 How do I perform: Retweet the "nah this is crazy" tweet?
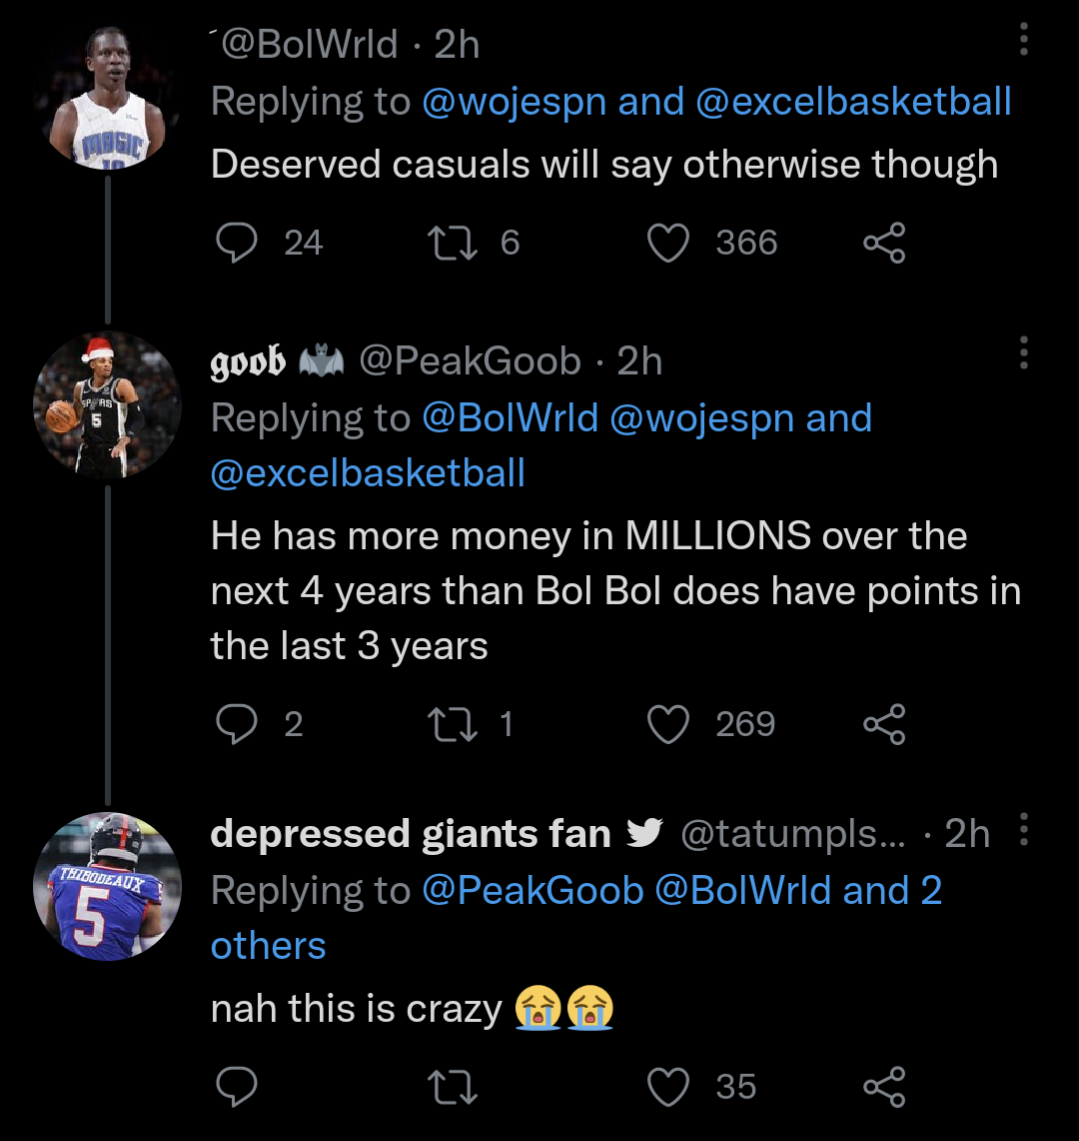point(452,1087)
